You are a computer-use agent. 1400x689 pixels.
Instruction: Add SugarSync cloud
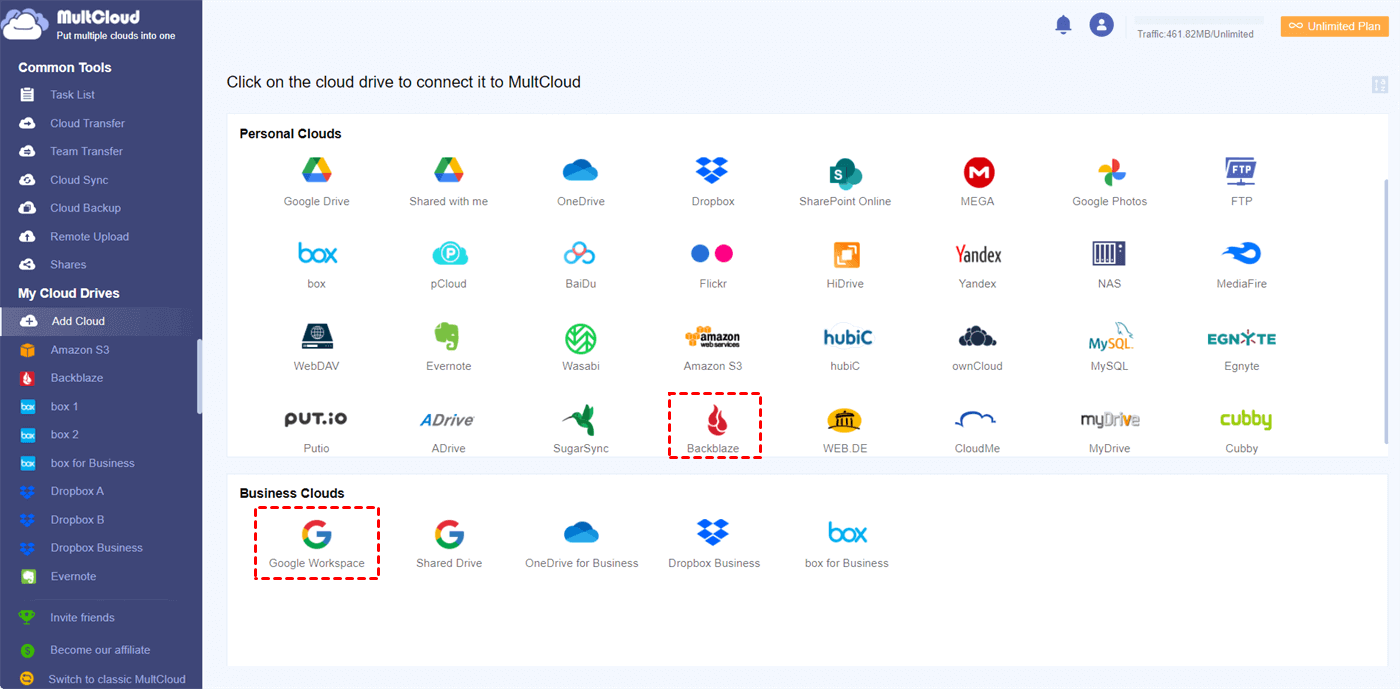coord(580,430)
